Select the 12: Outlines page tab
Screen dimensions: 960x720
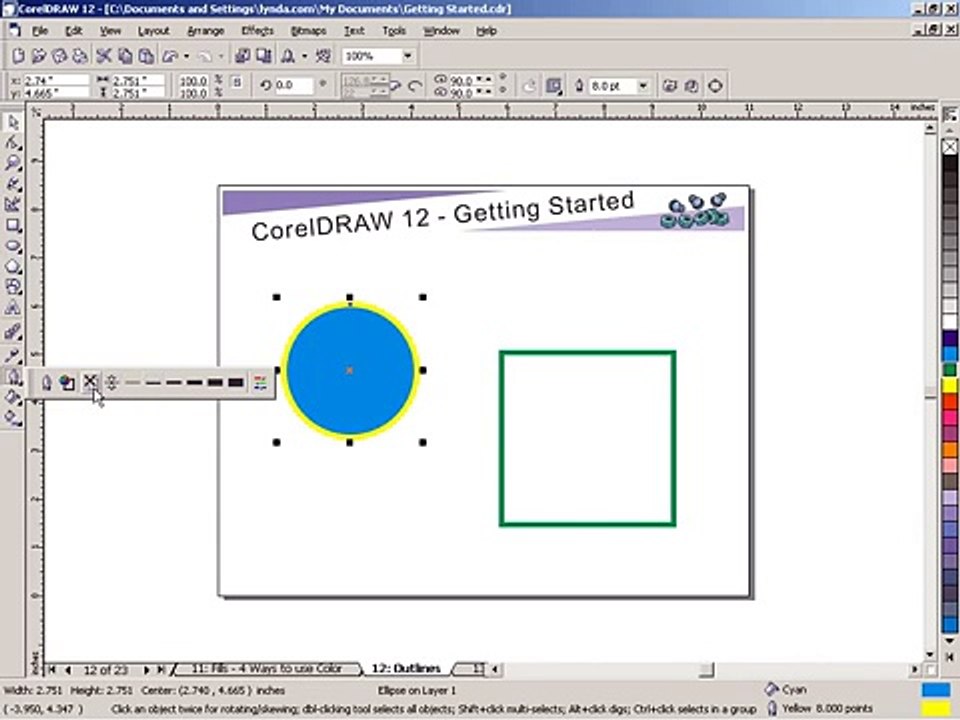(x=407, y=669)
